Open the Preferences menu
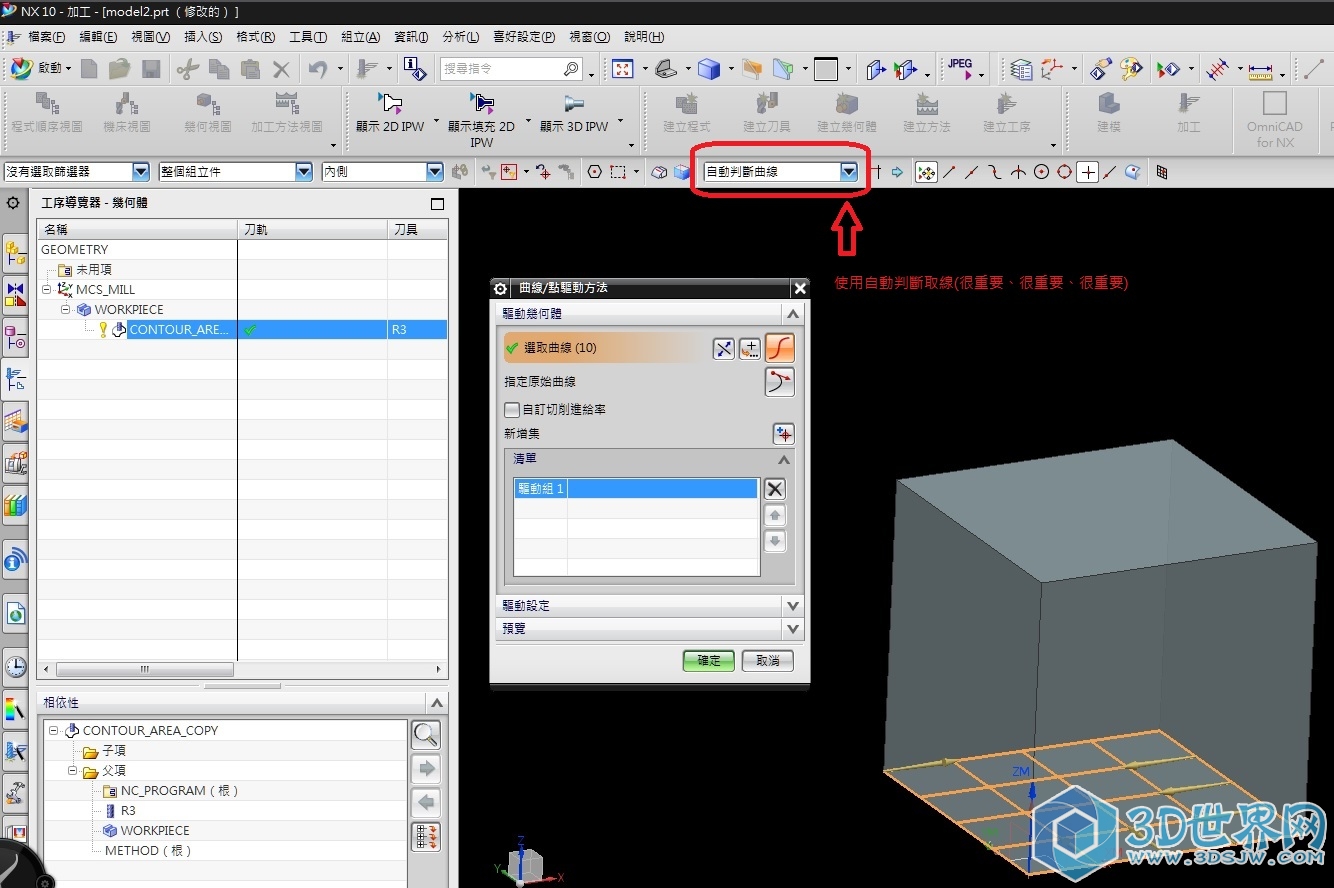The width and height of the screenshot is (1334, 888). point(524,37)
